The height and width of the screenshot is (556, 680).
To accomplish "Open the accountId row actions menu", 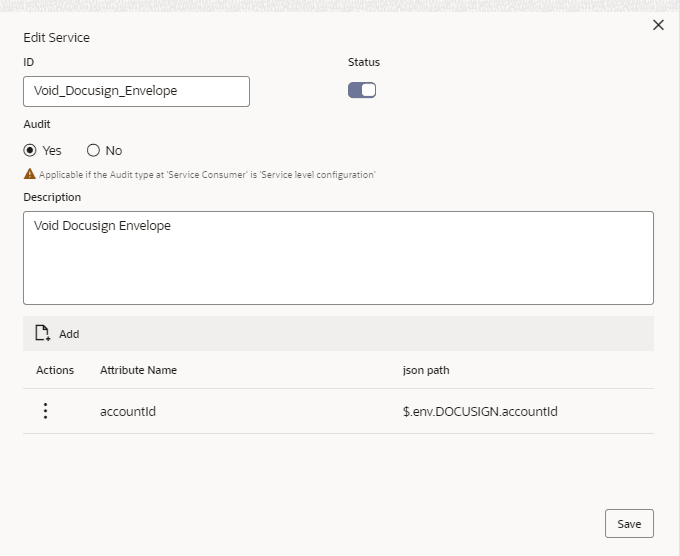I will click(x=45, y=411).
